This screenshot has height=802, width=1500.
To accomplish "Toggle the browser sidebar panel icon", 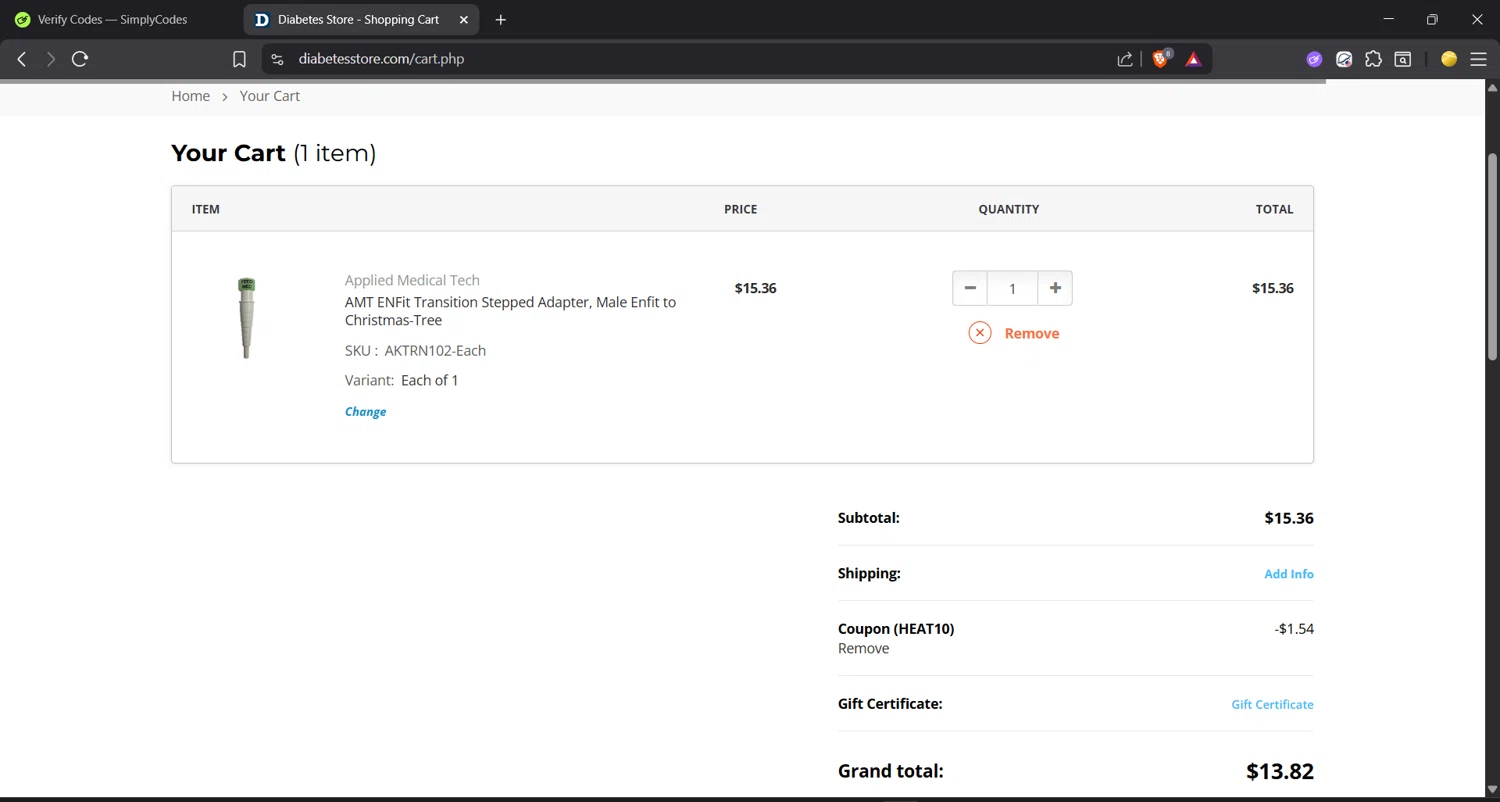I will [x=1403, y=59].
